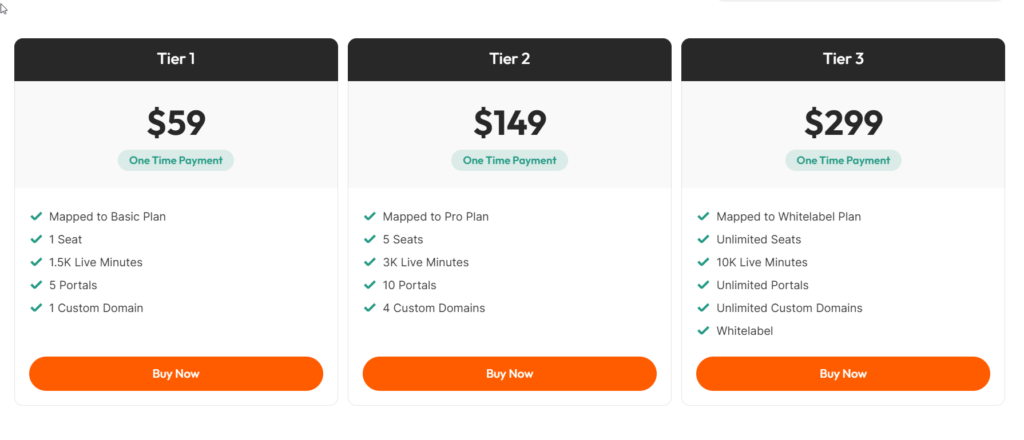
Task: Click checkmark beside Mapped to Pro Plan
Action: (370, 216)
